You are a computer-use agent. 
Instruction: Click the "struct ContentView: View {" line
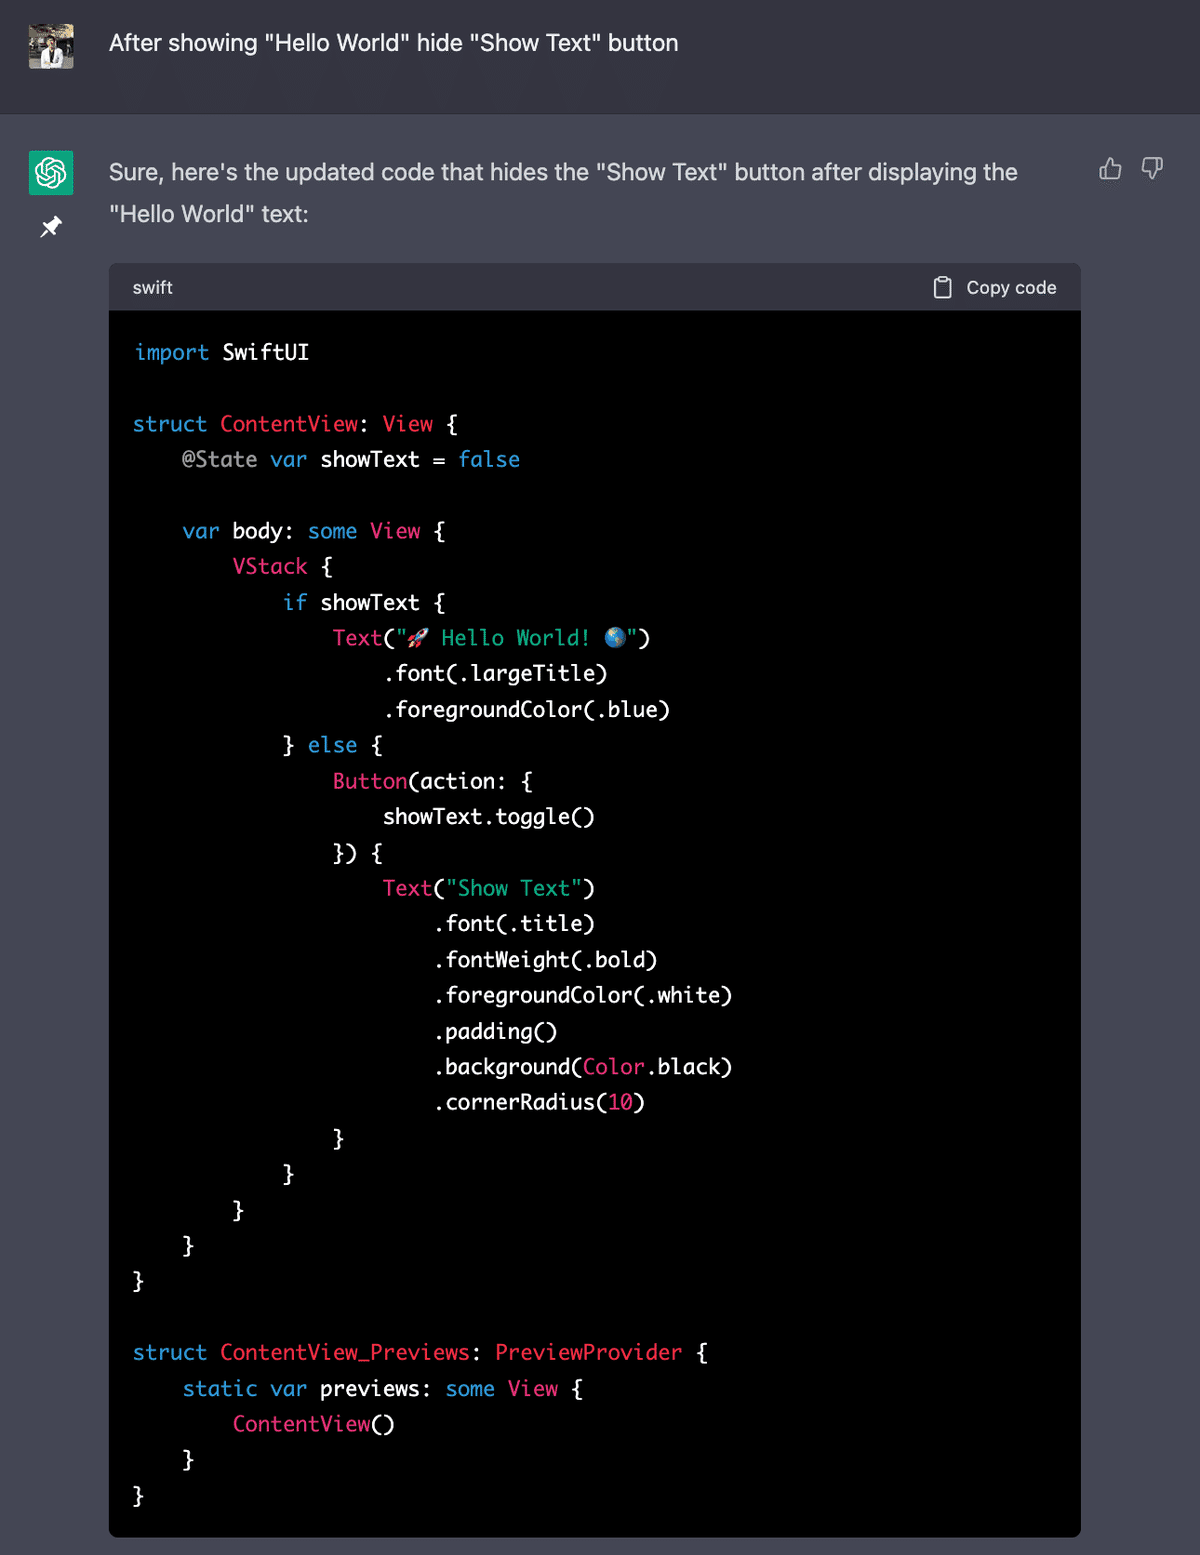[x=296, y=424]
